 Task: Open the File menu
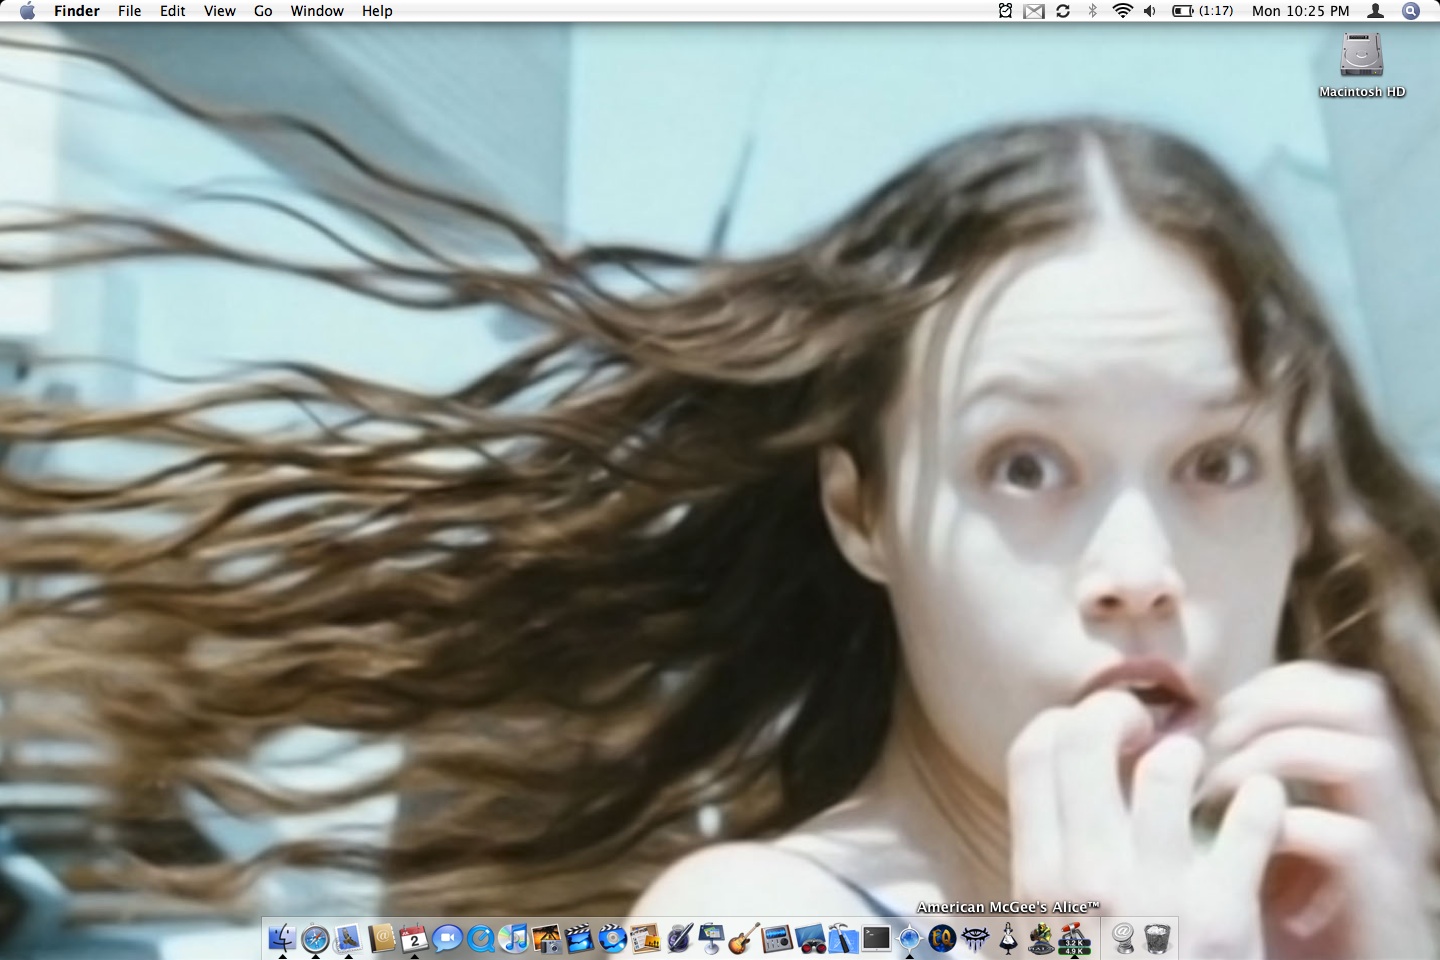click(x=129, y=11)
